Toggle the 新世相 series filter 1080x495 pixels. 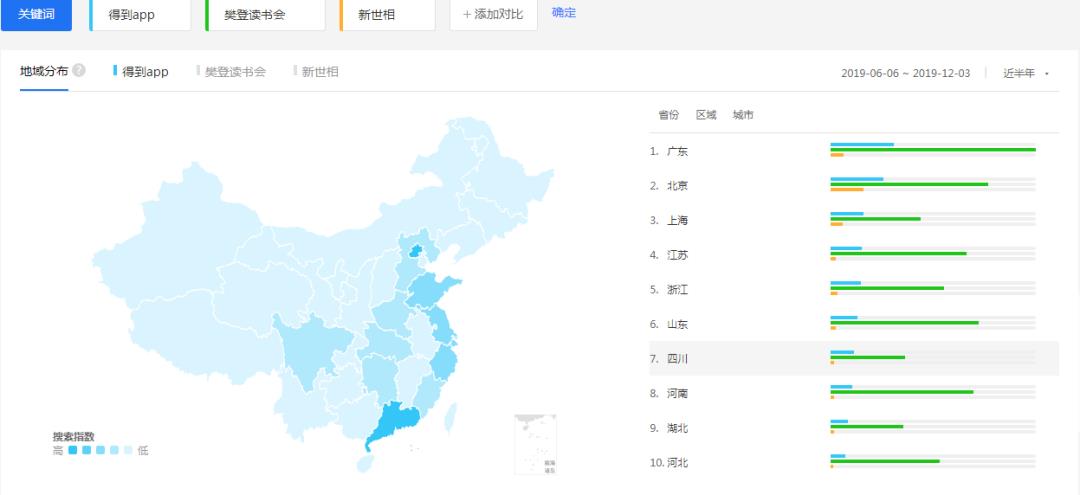(316, 72)
